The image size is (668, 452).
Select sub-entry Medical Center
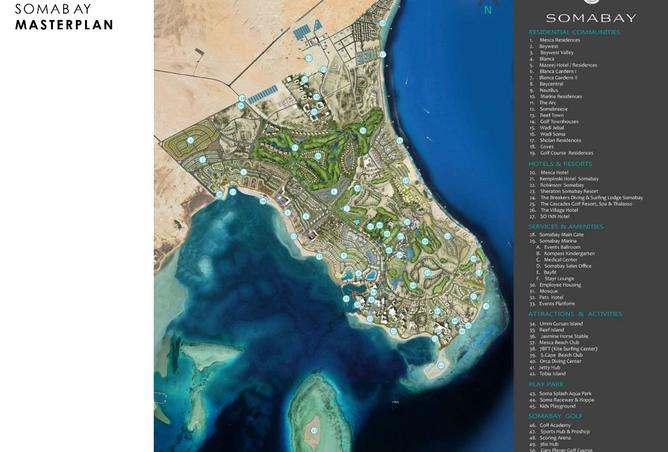point(557,259)
